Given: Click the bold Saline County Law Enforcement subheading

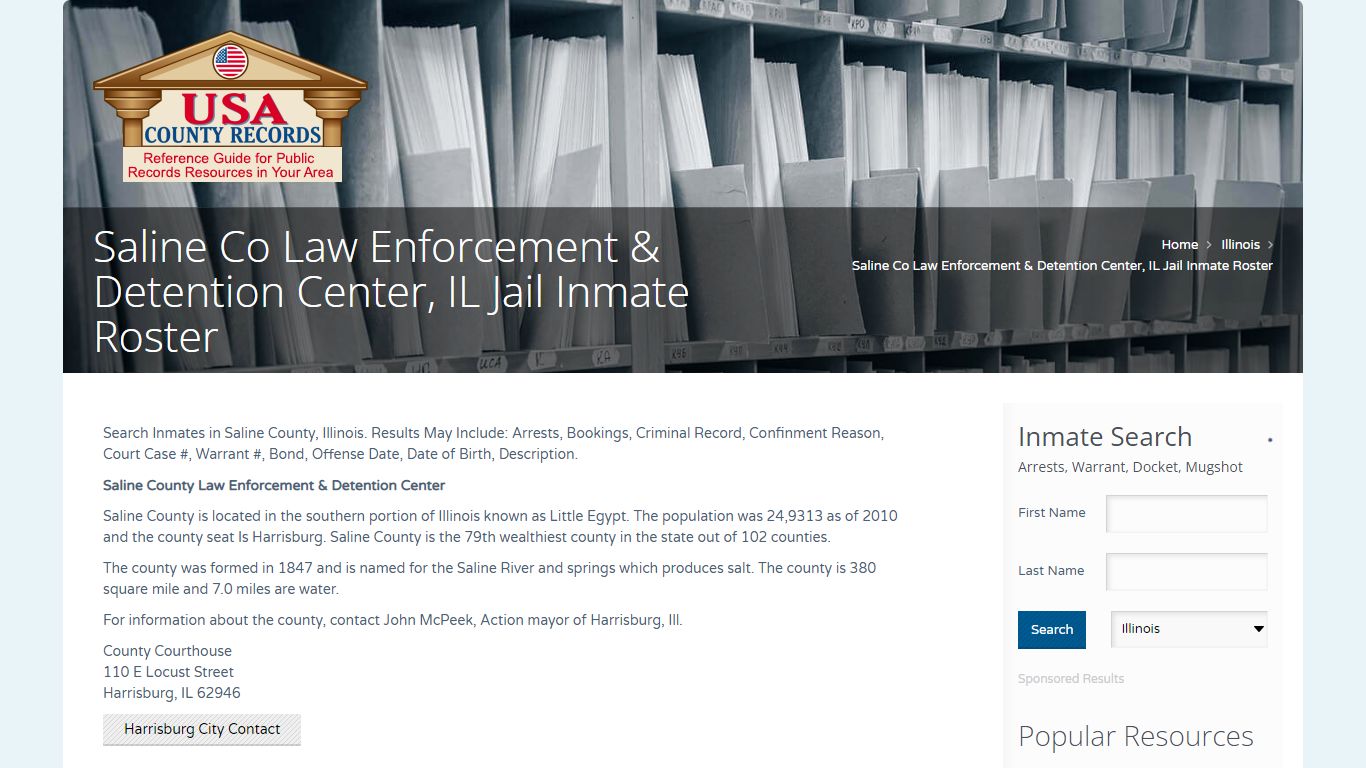Looking at the screenshot, I should [x=274, y=486].
